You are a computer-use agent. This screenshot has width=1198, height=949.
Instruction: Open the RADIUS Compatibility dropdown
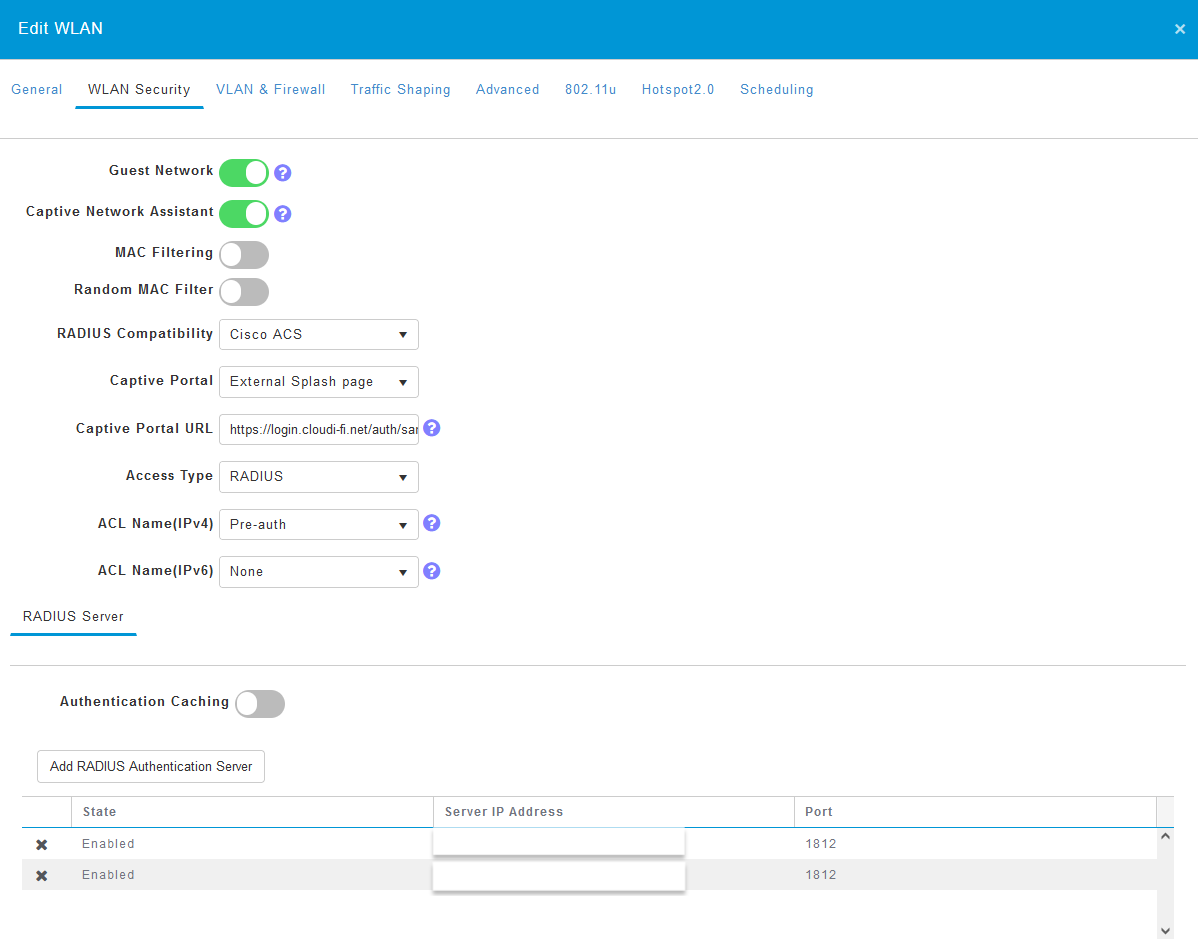(318, 334)
